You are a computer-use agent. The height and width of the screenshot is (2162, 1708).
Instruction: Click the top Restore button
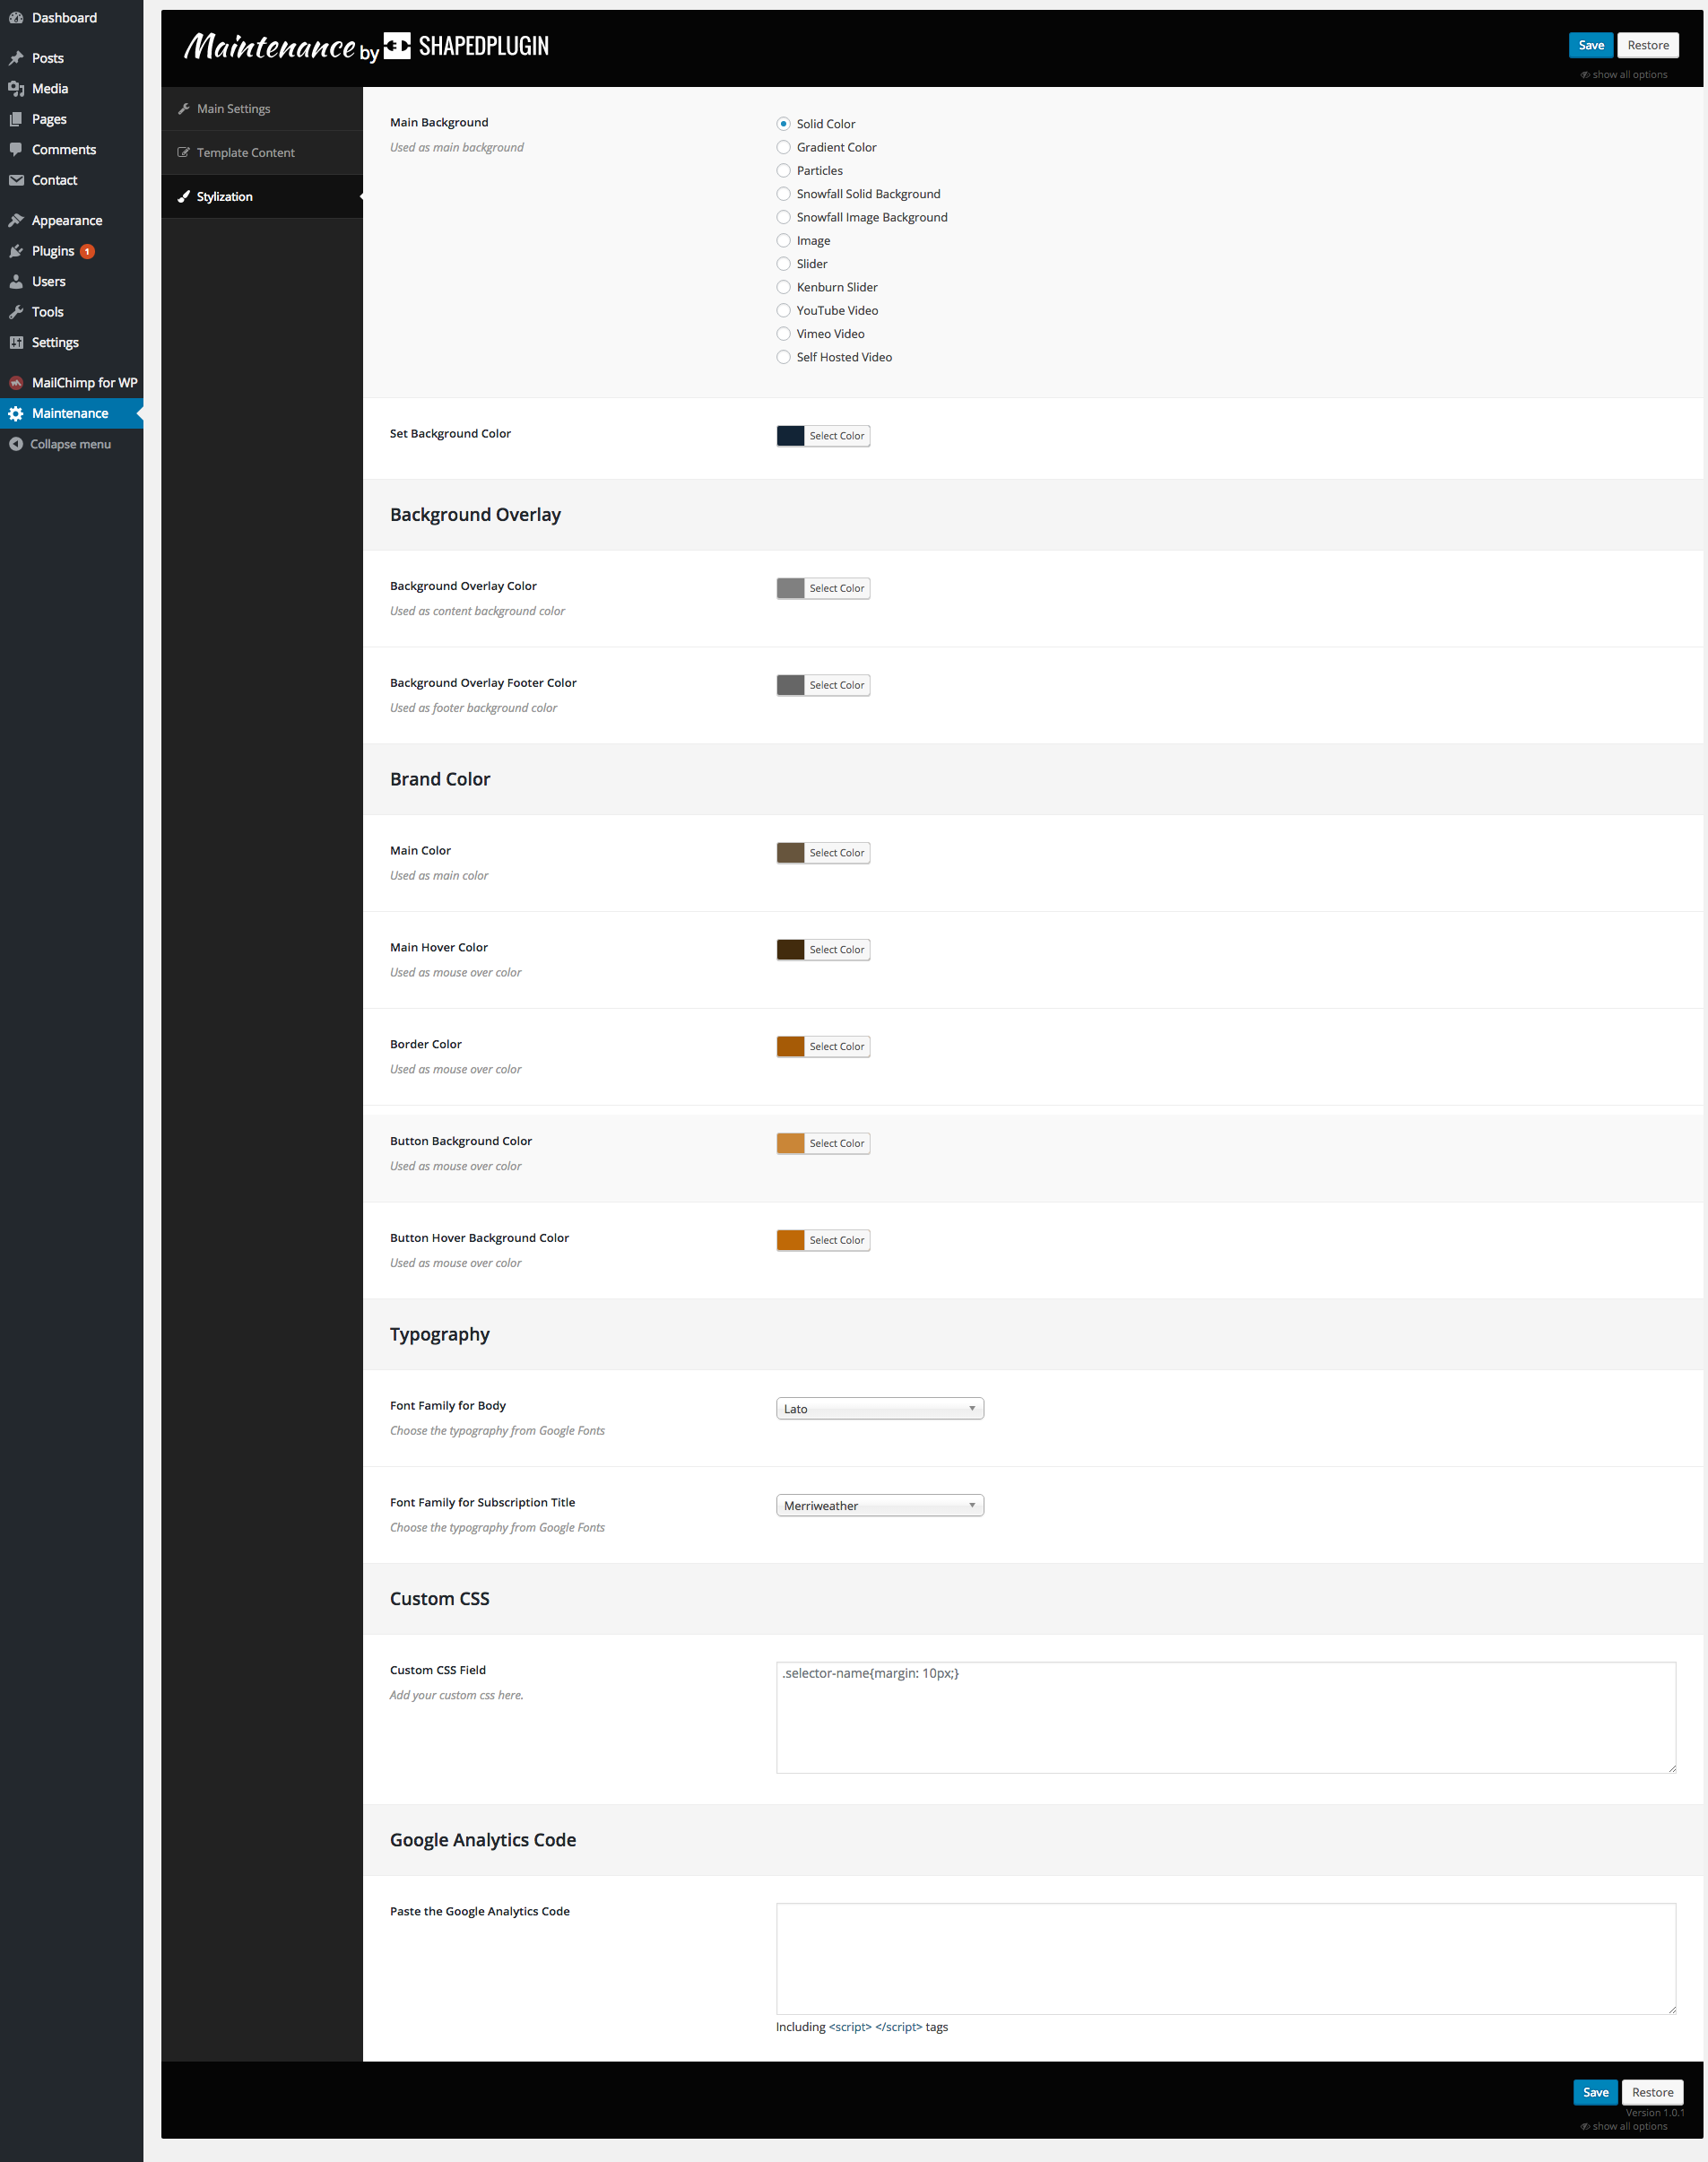click(1648, 45)
